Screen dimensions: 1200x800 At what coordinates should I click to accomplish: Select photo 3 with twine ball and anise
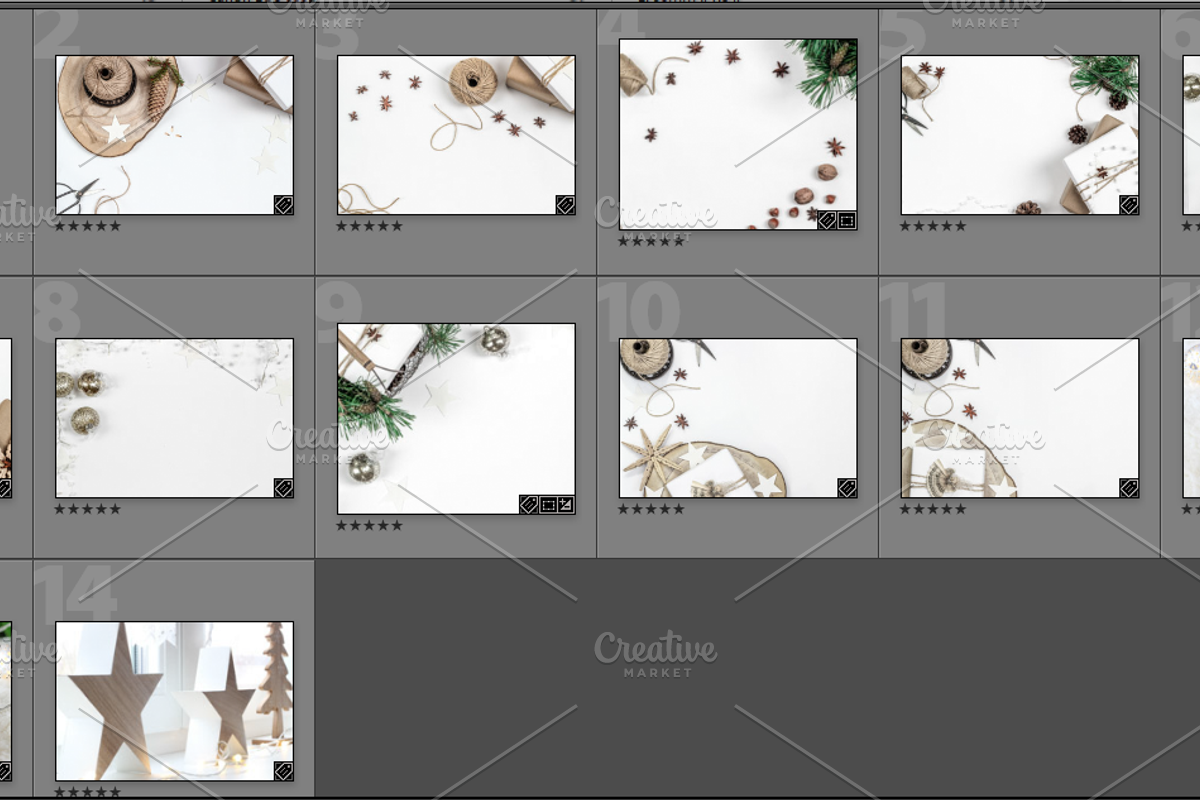click(x=456, y=135)
